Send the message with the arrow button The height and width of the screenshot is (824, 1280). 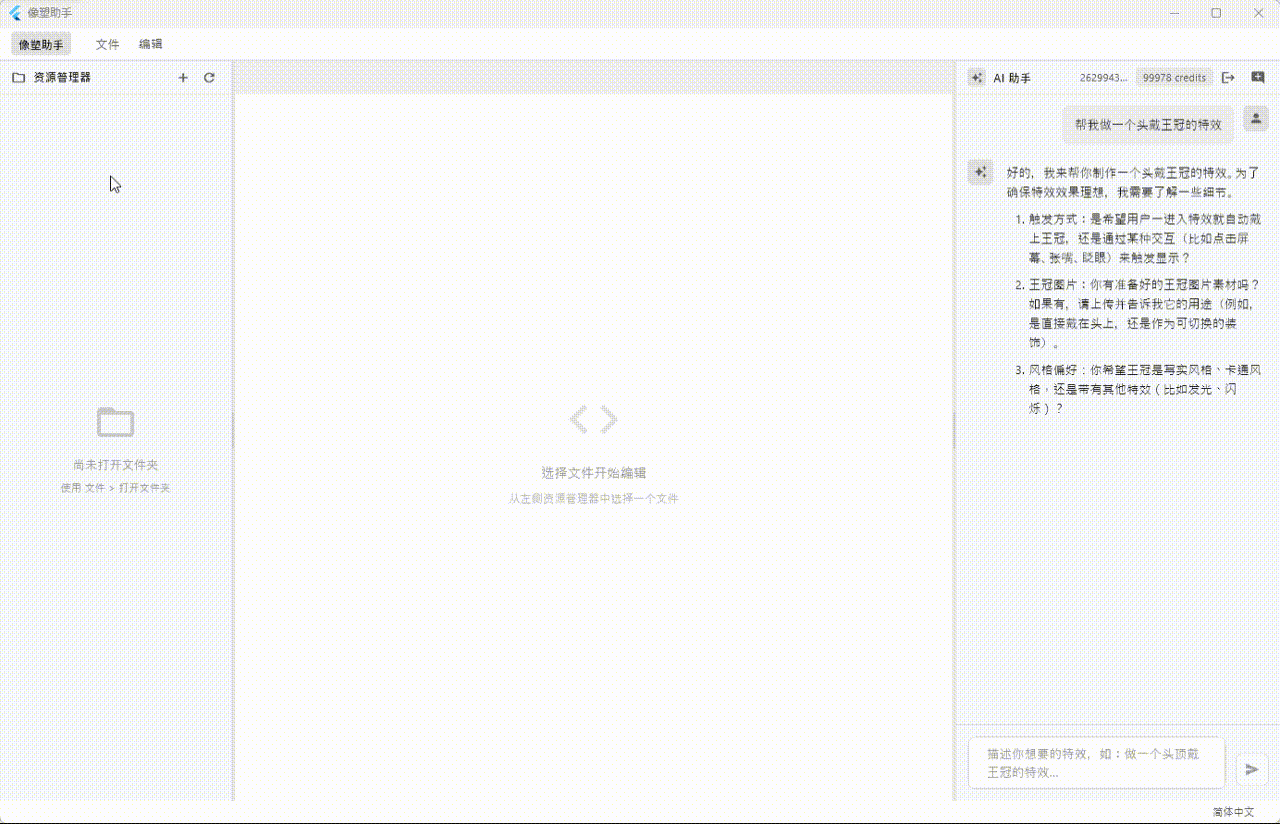(x=1251, y=769)
